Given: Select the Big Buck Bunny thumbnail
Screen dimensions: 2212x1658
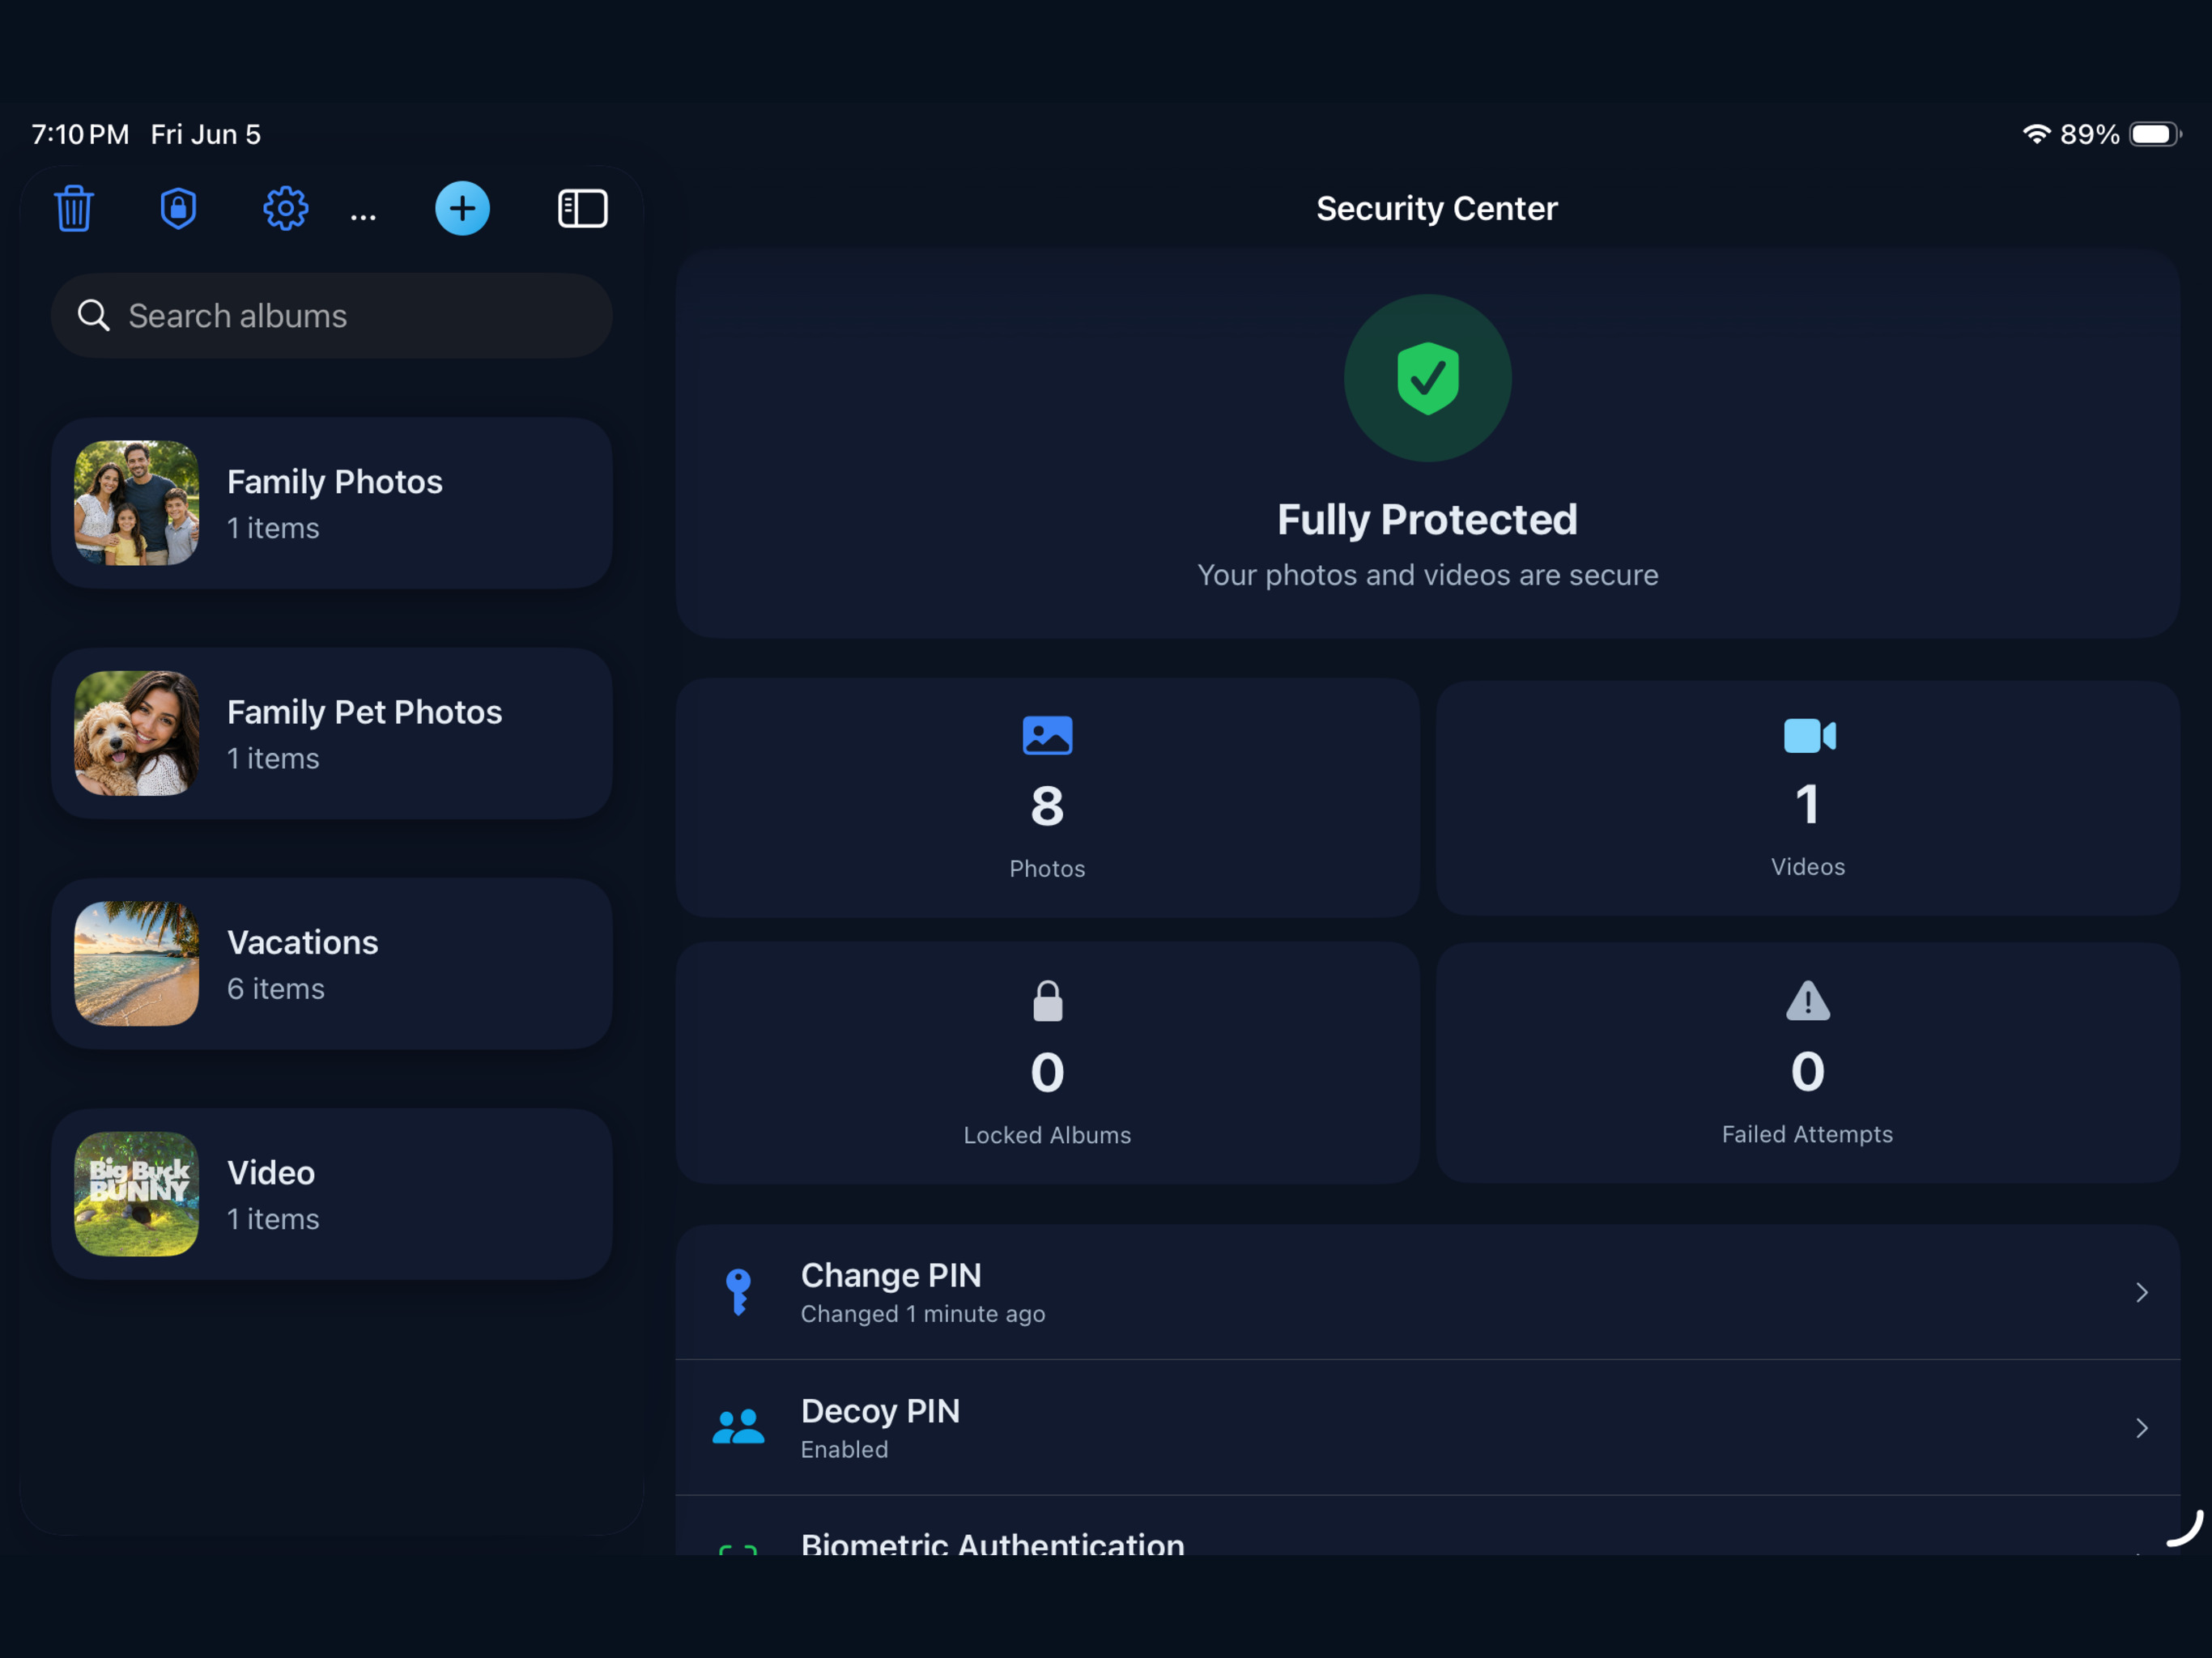Looking at the screenshot, I should point(136,1193).
